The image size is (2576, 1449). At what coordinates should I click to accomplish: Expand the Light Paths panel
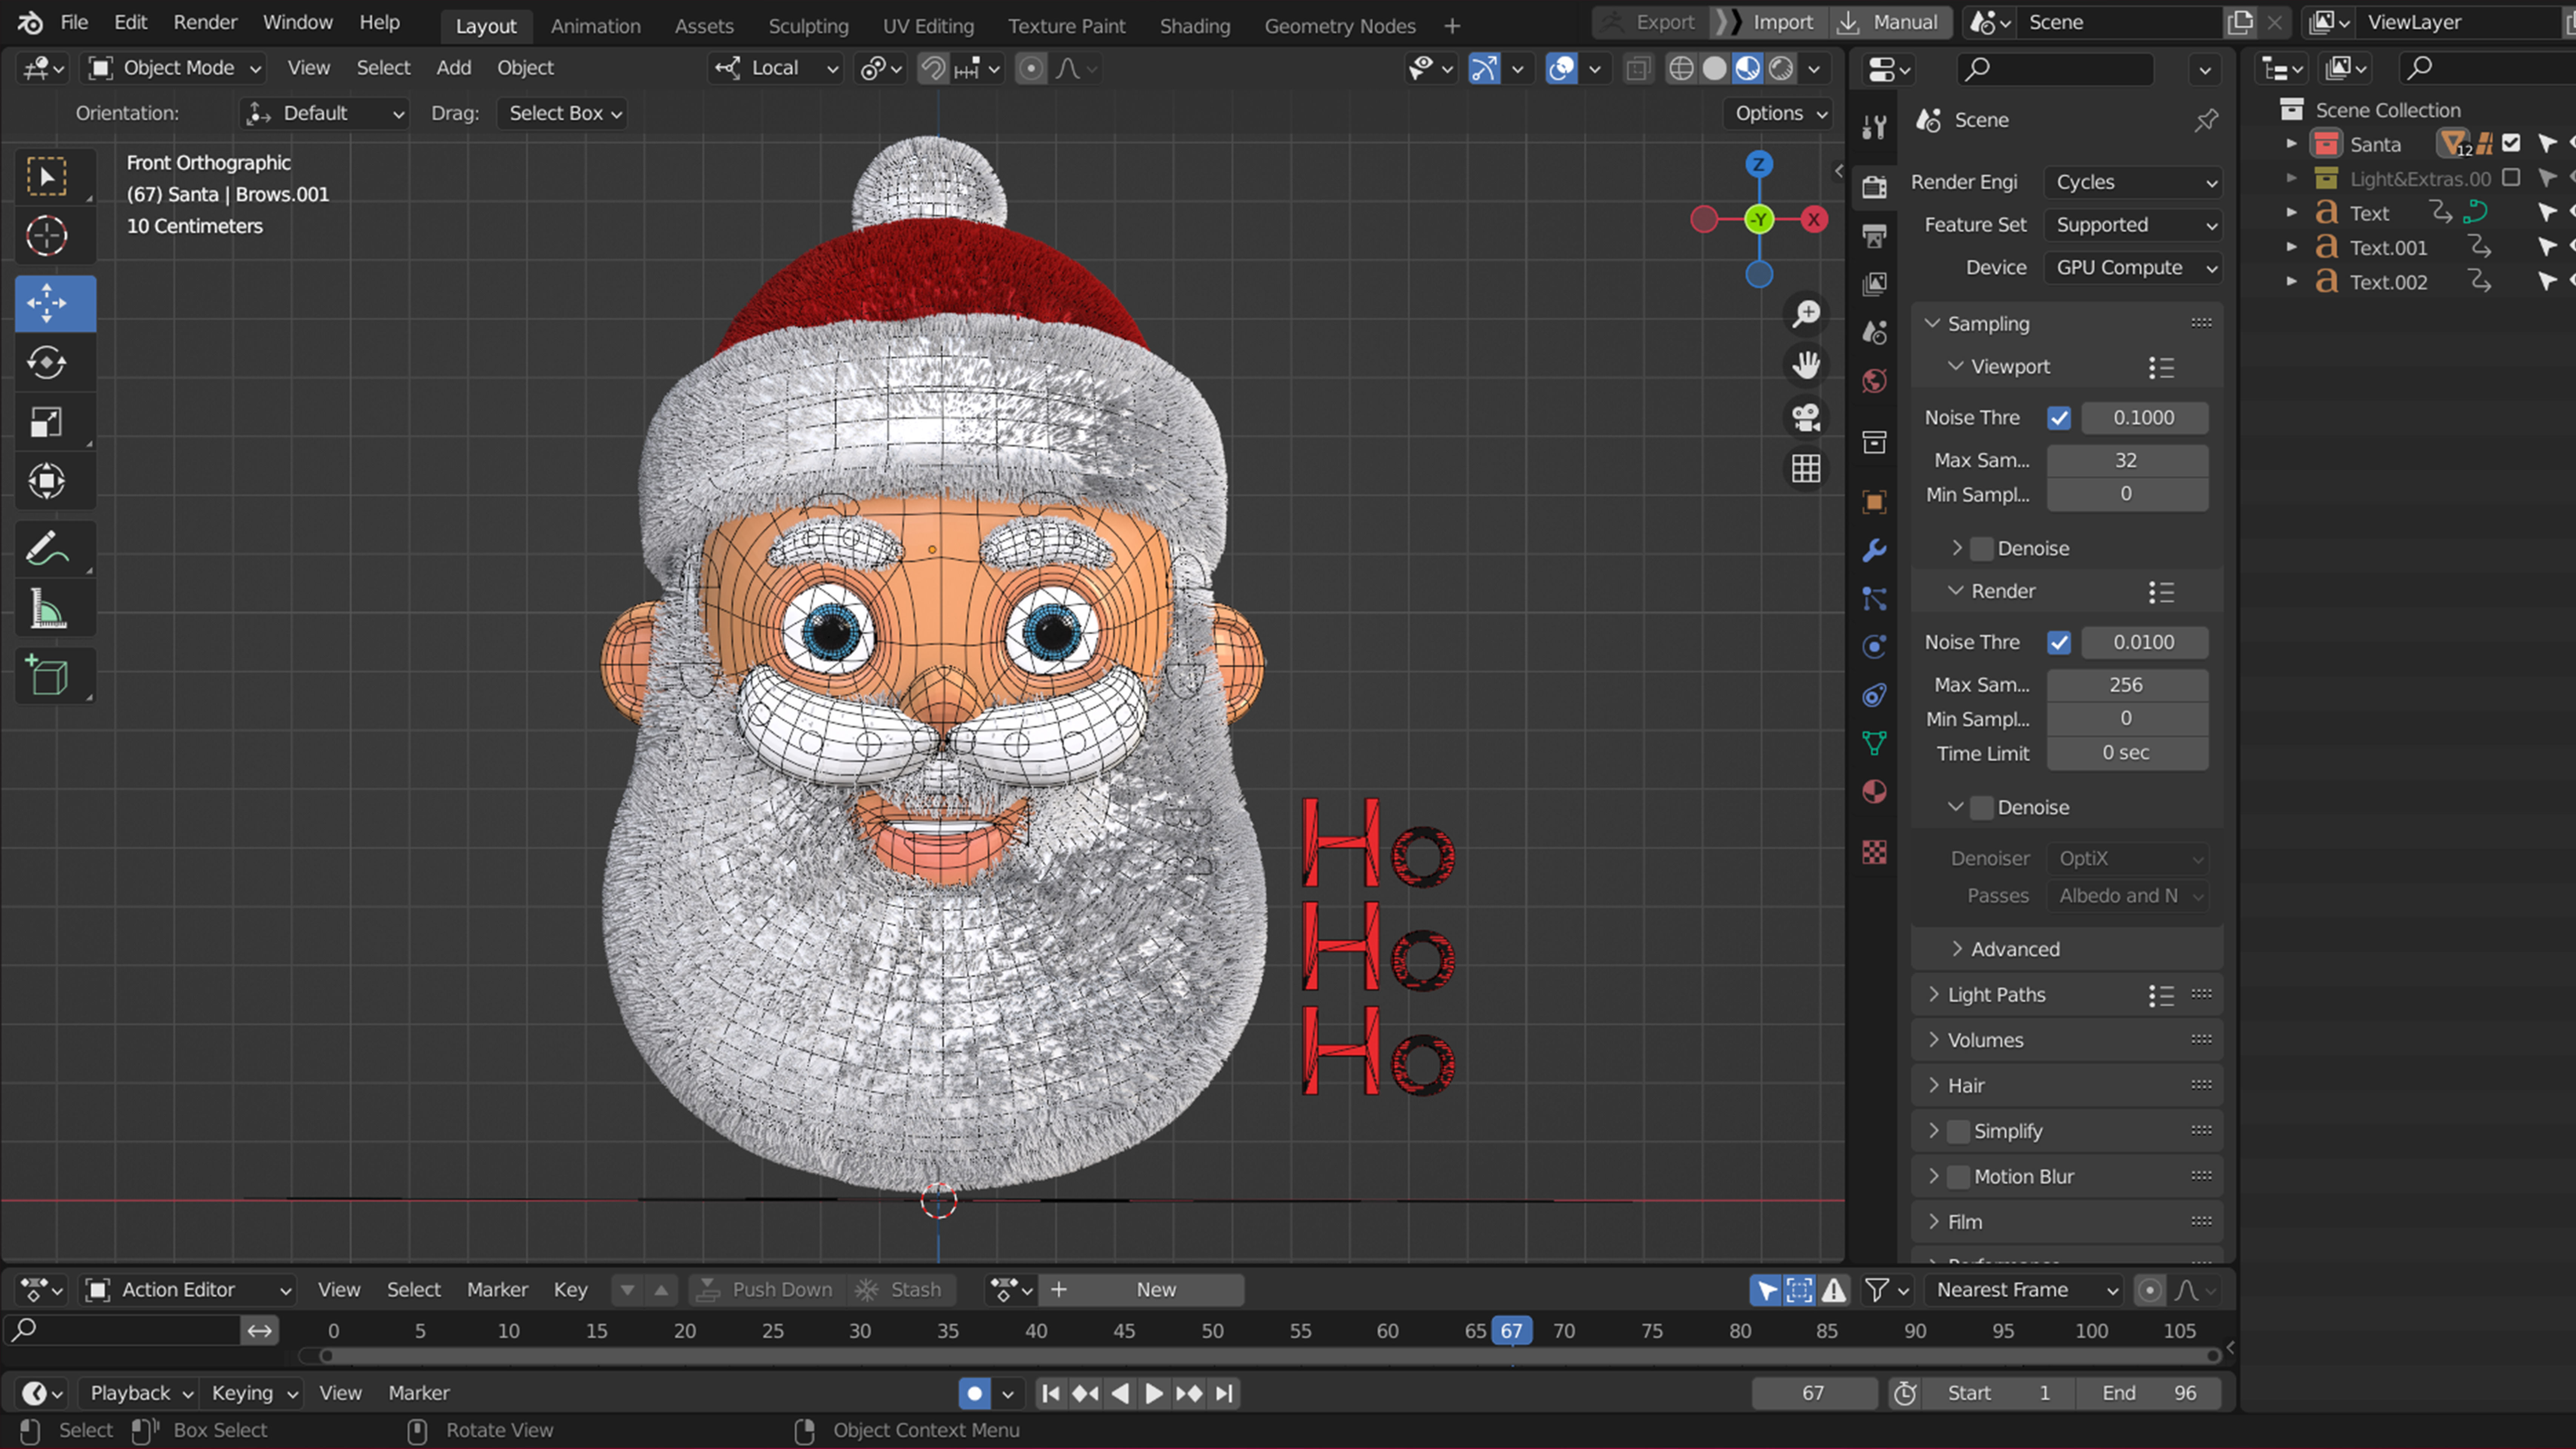coord(1997,995)
